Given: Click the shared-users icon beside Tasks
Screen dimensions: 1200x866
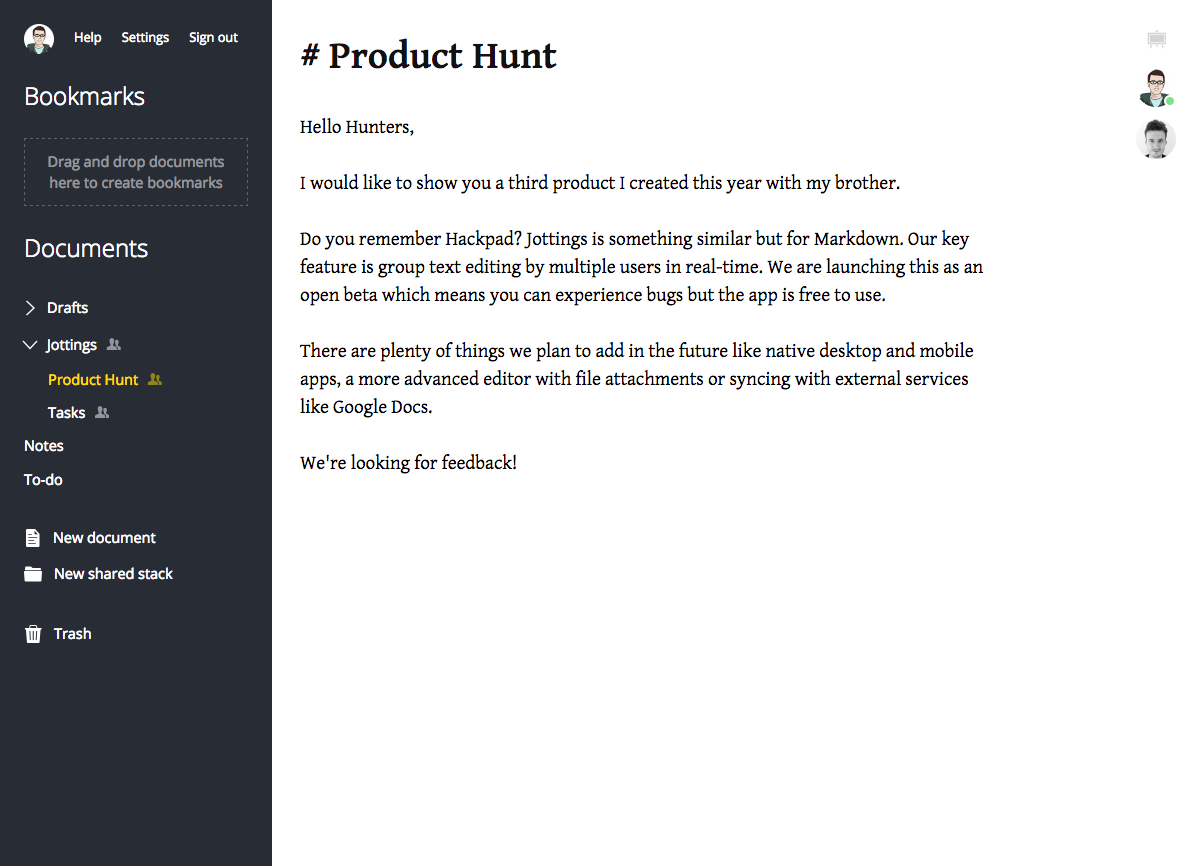Looking at the screenshot, I should click(x=102, y=413).
